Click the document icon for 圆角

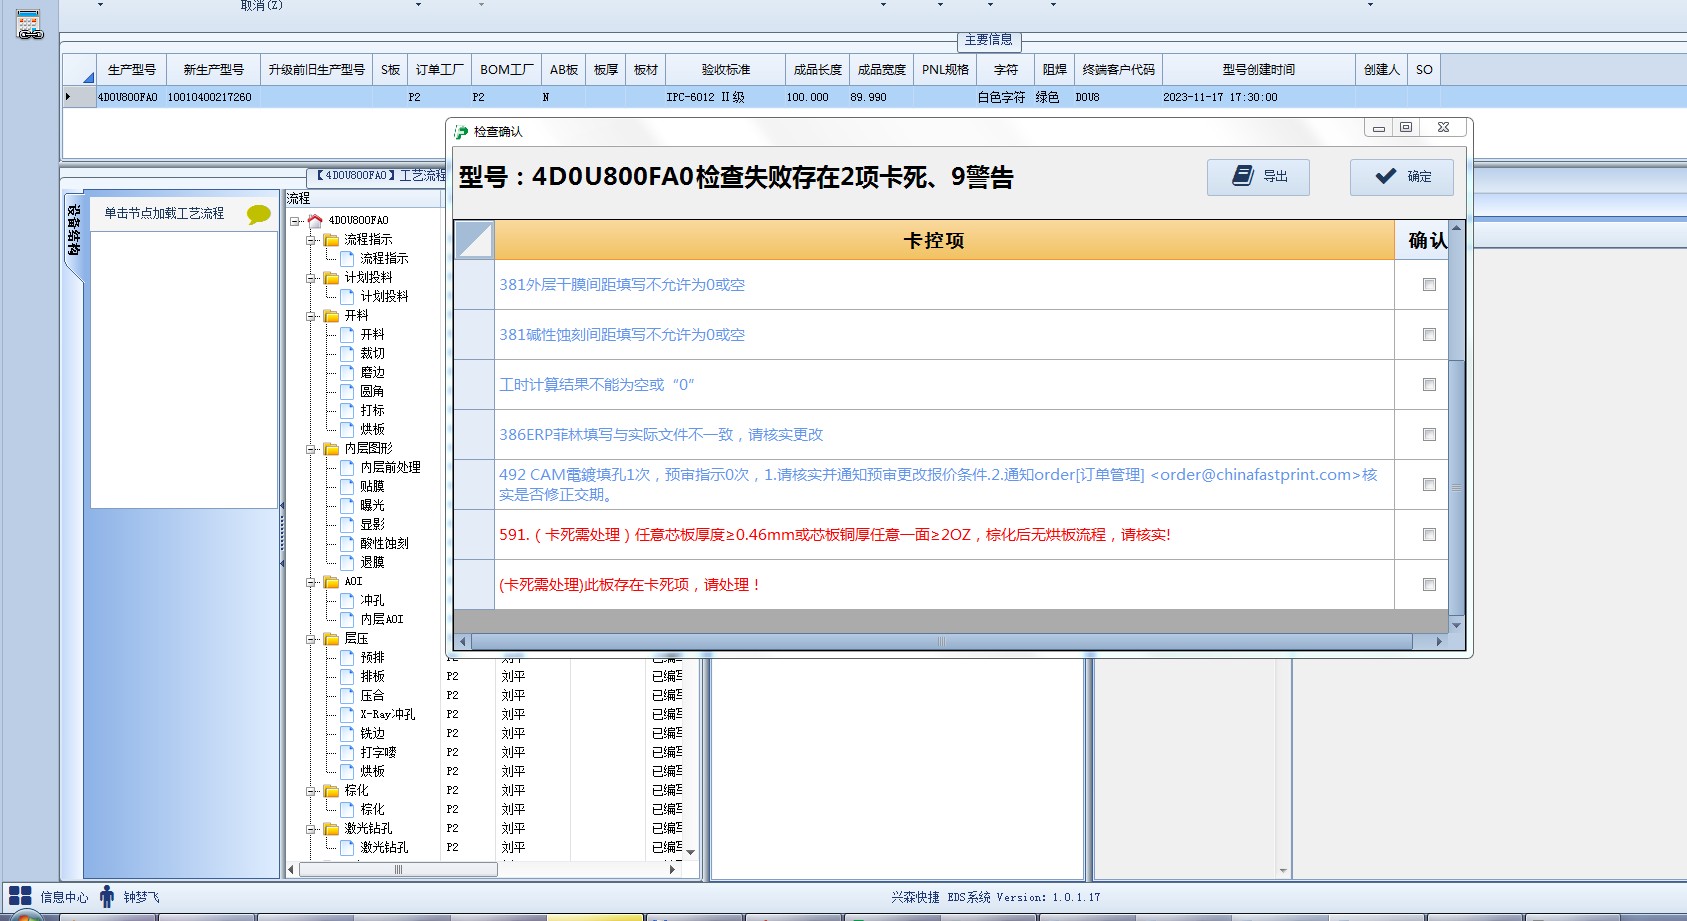point(347,392)
